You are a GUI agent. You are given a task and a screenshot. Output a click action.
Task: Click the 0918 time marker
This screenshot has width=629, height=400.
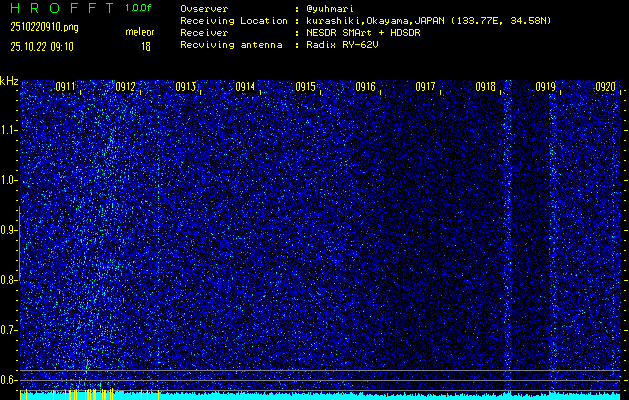coord(485,87)
